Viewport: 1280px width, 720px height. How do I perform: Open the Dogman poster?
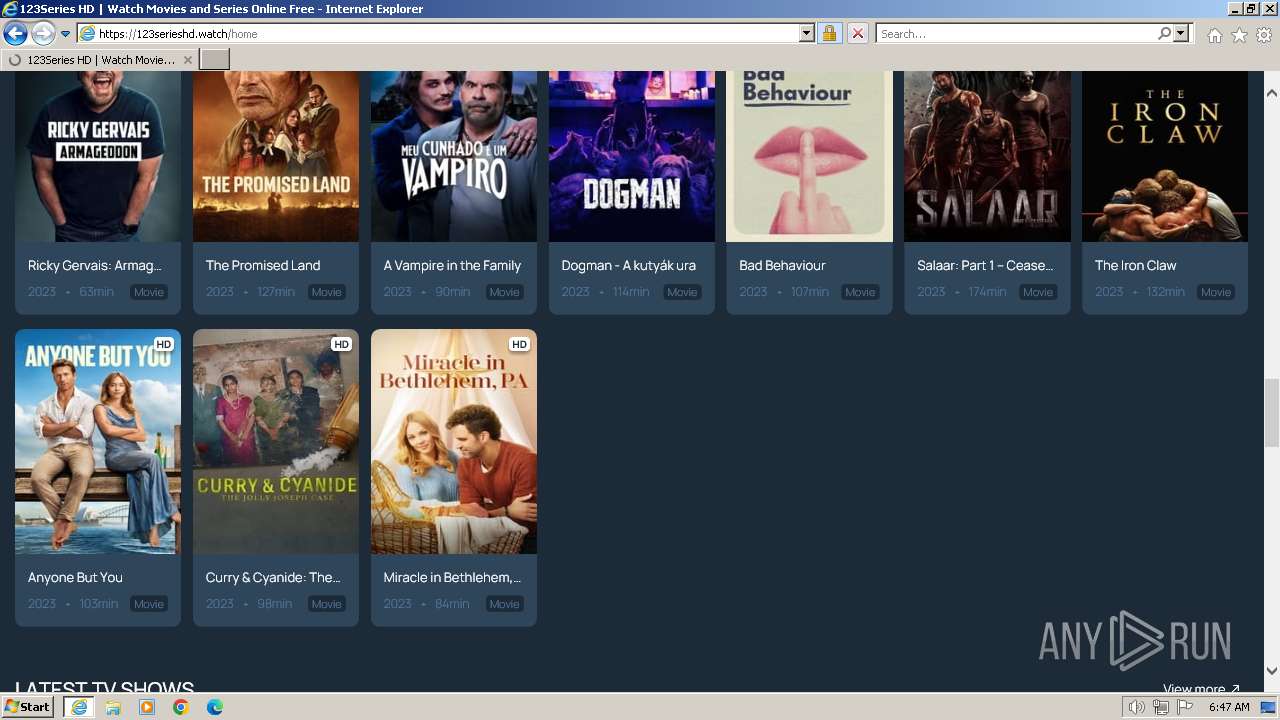[x=632, y=156]
